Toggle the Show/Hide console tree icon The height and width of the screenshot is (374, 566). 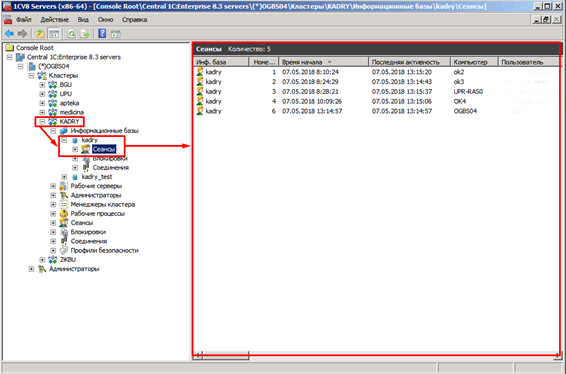(54, 34)
